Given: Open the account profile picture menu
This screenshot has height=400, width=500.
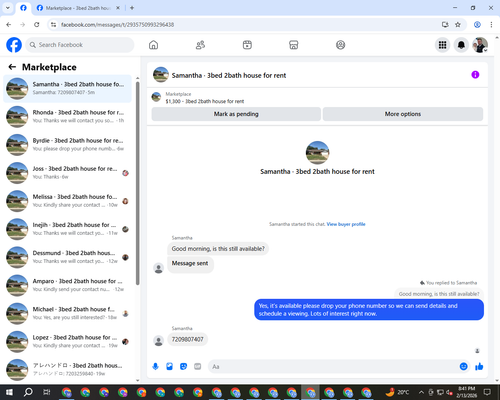Looking at the screenshot, I should click(480, 45).
